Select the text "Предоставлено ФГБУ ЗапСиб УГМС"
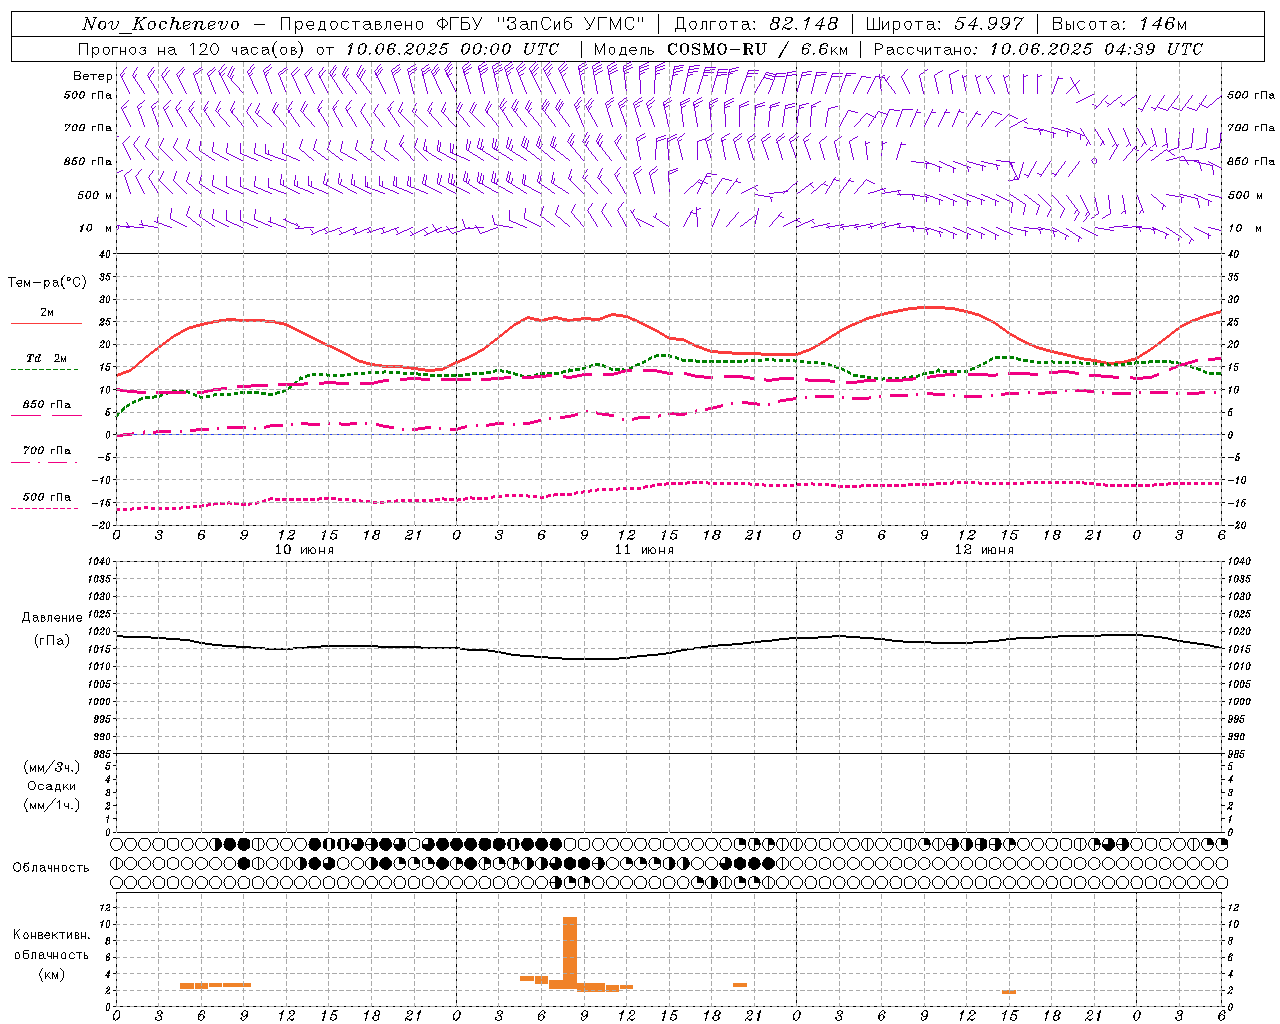 coord(463,24)
